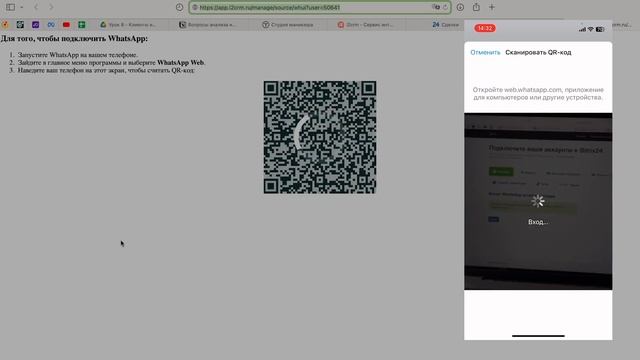640x360 pixels.
Task: Click the battery icon on phone status bar
Action: (600, 29)
